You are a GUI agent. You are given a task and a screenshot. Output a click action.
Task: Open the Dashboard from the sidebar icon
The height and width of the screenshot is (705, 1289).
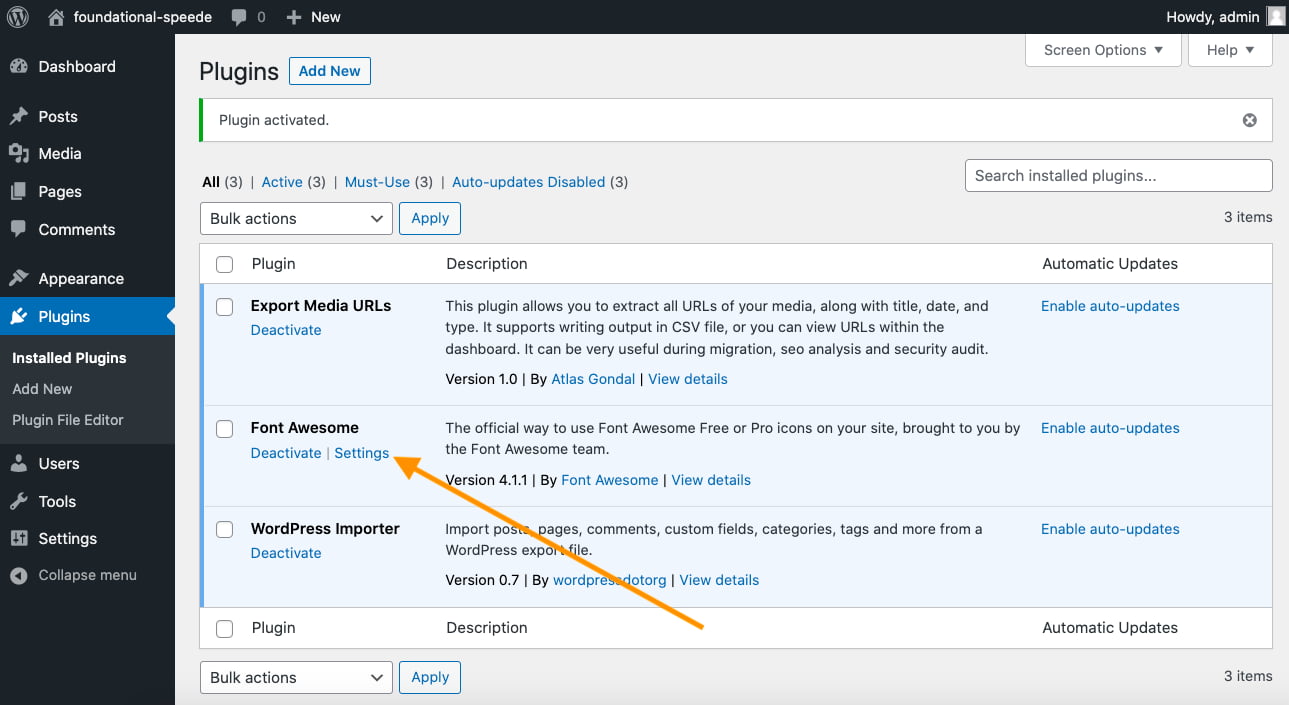pos(22,66)
